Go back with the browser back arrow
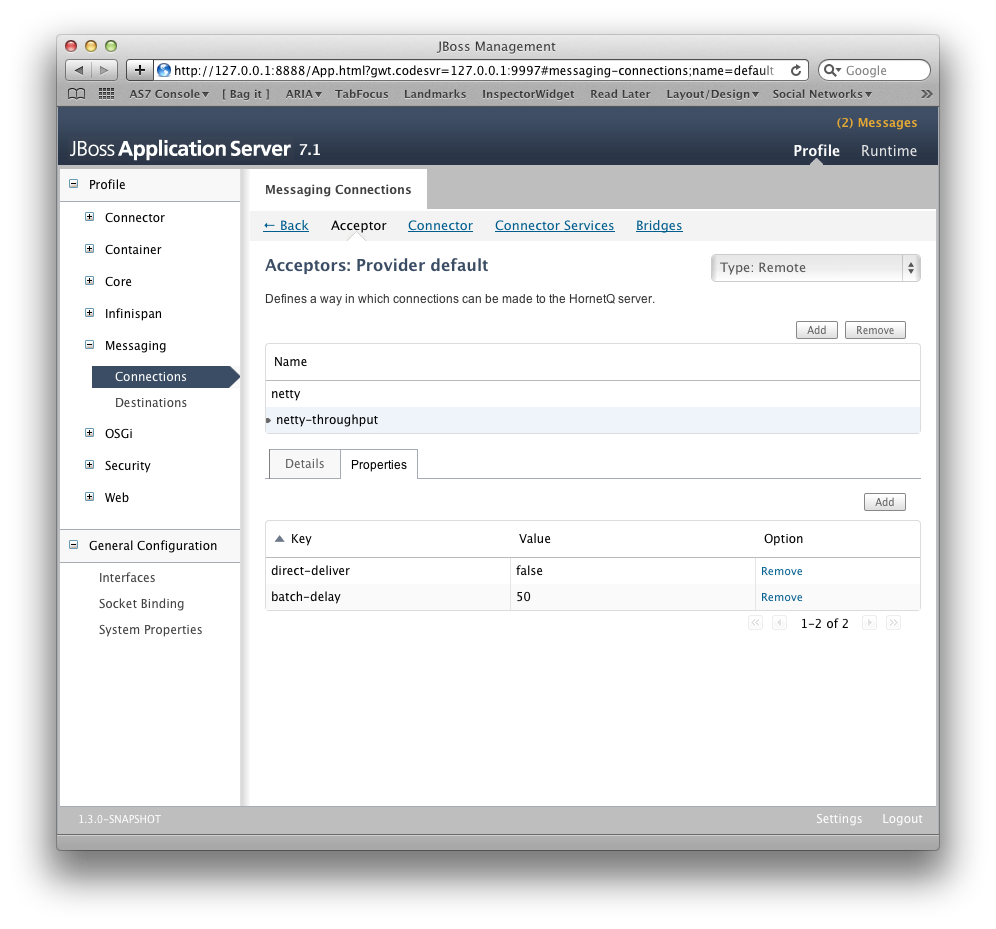Image resolution: width=996 pixels, height=929 pixels. click(x=79, y=70)
